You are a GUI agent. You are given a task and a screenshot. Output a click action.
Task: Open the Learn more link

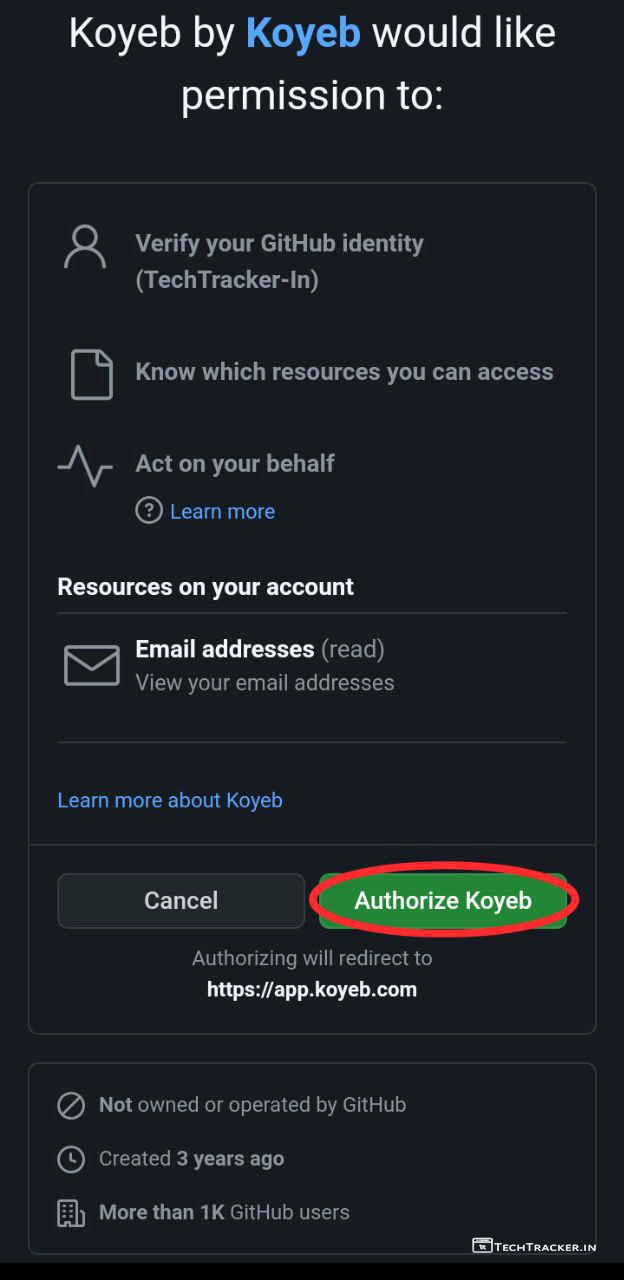[x=222, y=512]
